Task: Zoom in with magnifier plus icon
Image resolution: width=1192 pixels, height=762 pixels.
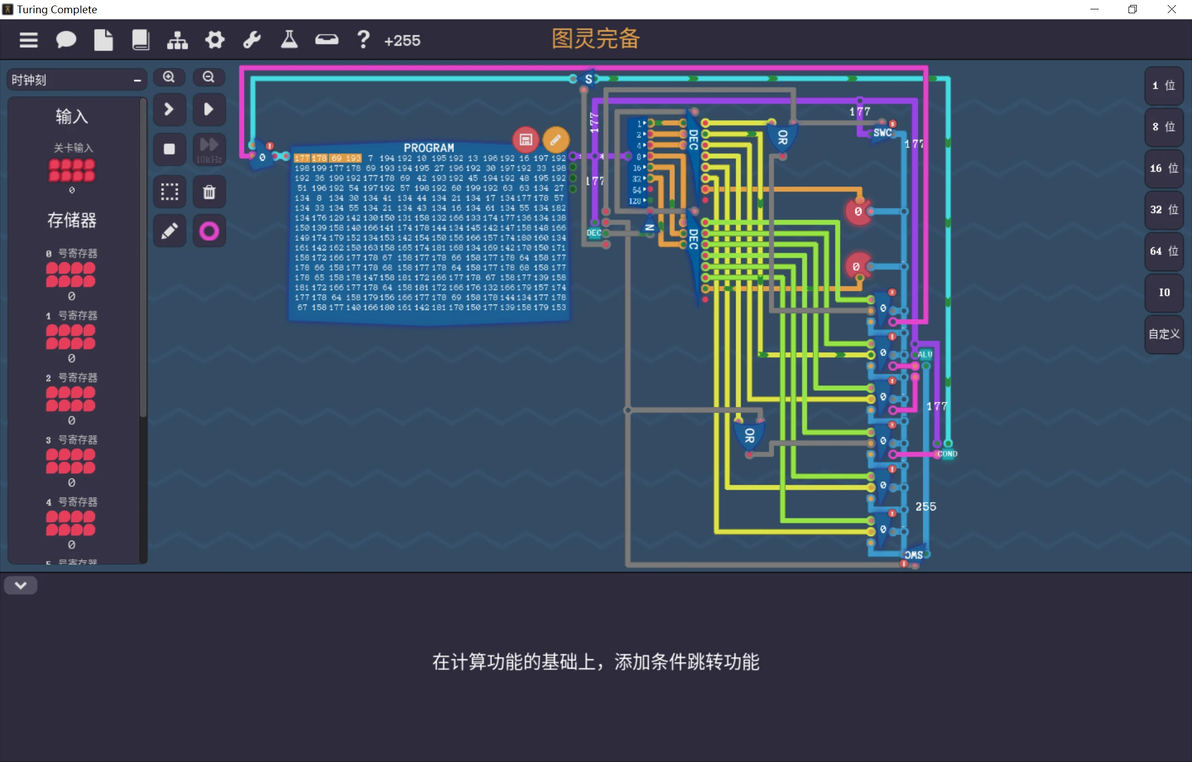Action: (x=169, y=77)
